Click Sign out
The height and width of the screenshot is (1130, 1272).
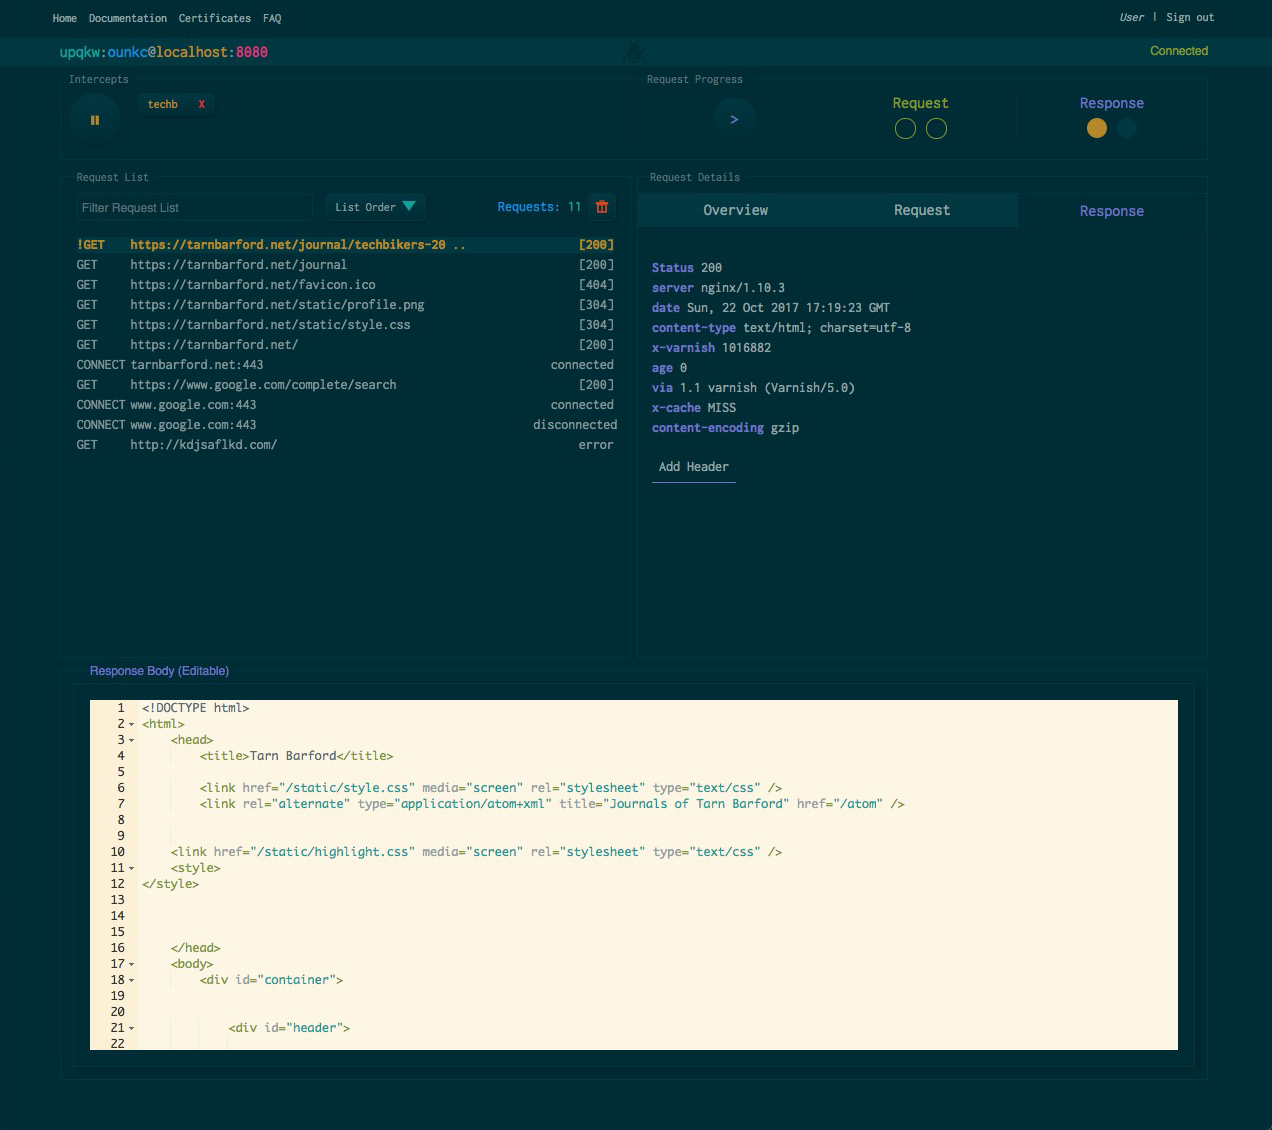[1190, 17]
